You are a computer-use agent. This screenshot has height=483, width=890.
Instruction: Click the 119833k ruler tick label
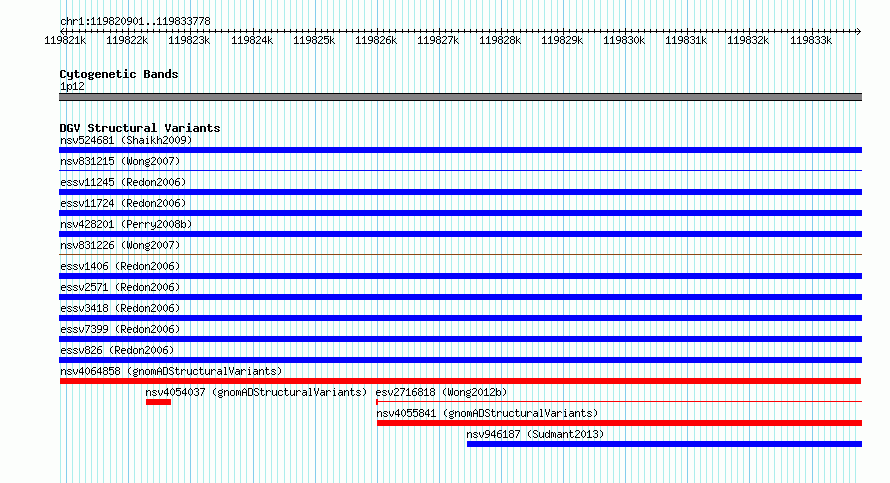[811, 40]
